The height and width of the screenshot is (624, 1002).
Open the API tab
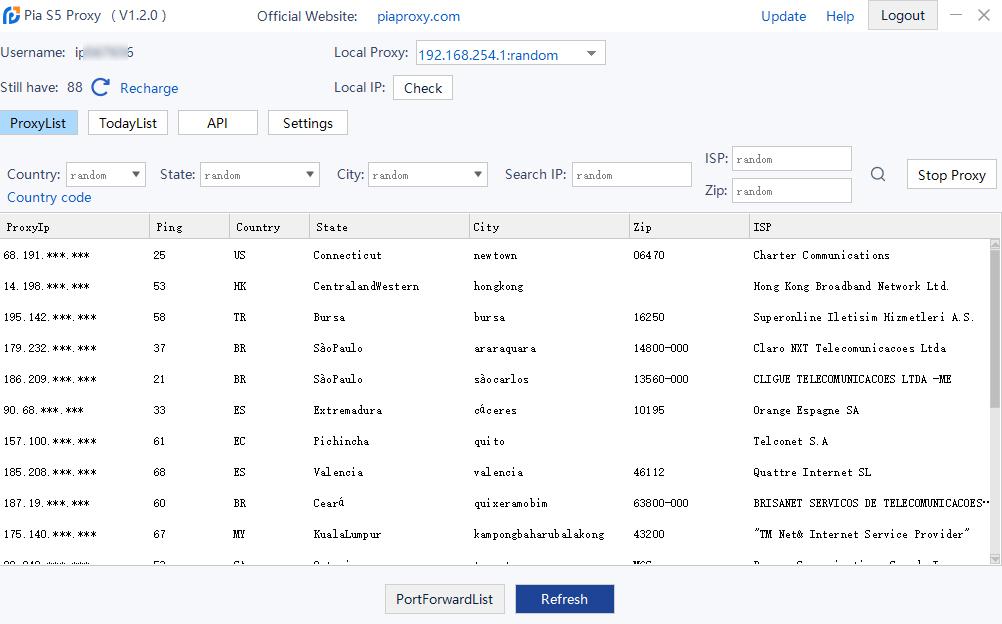217,123
